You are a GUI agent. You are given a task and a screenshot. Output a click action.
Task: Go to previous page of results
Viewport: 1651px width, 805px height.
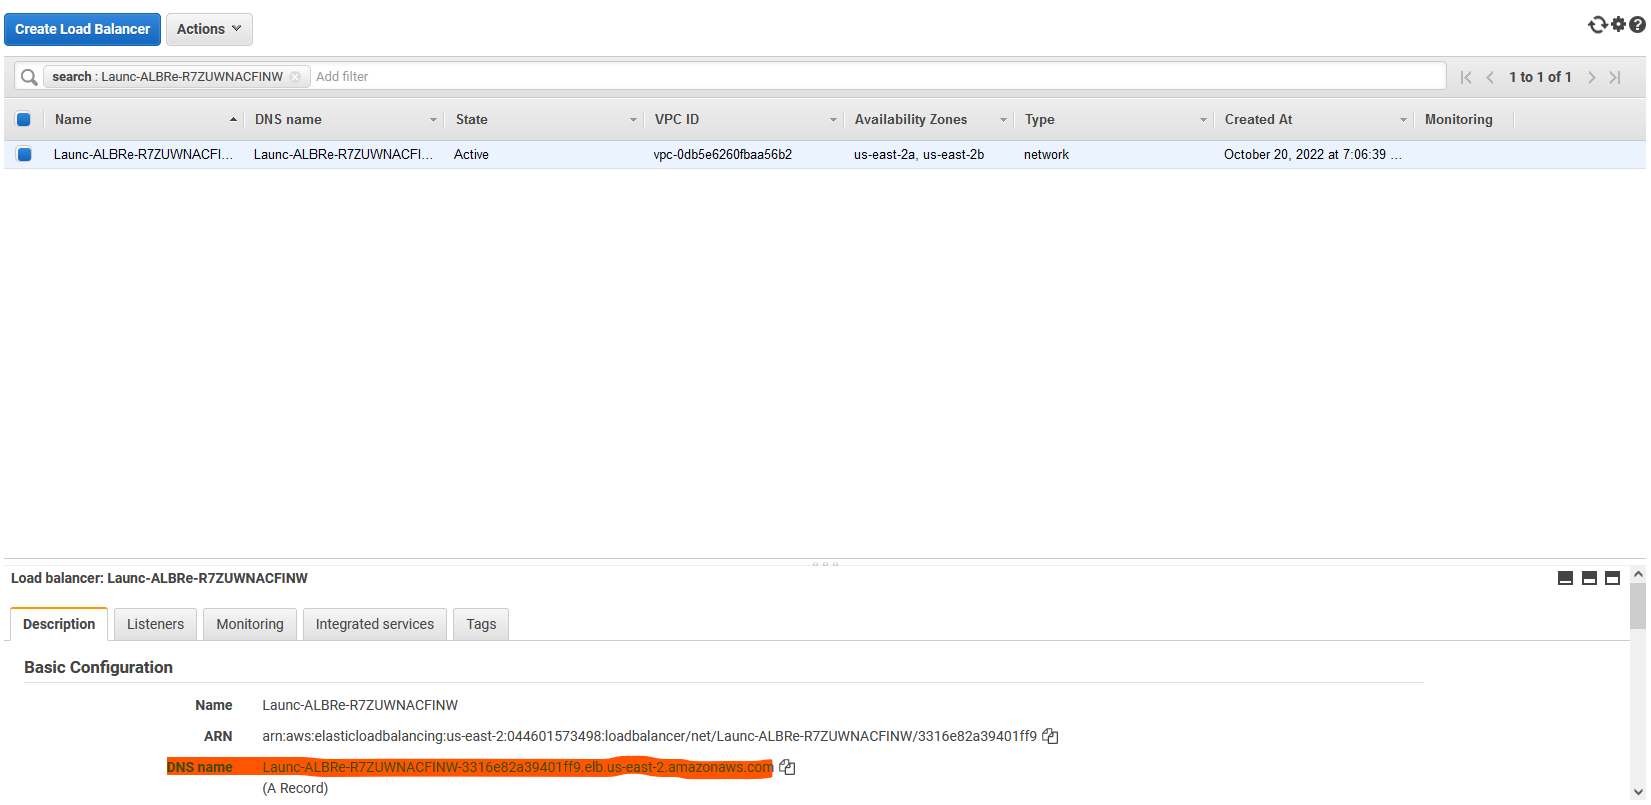click(1490, 77)
